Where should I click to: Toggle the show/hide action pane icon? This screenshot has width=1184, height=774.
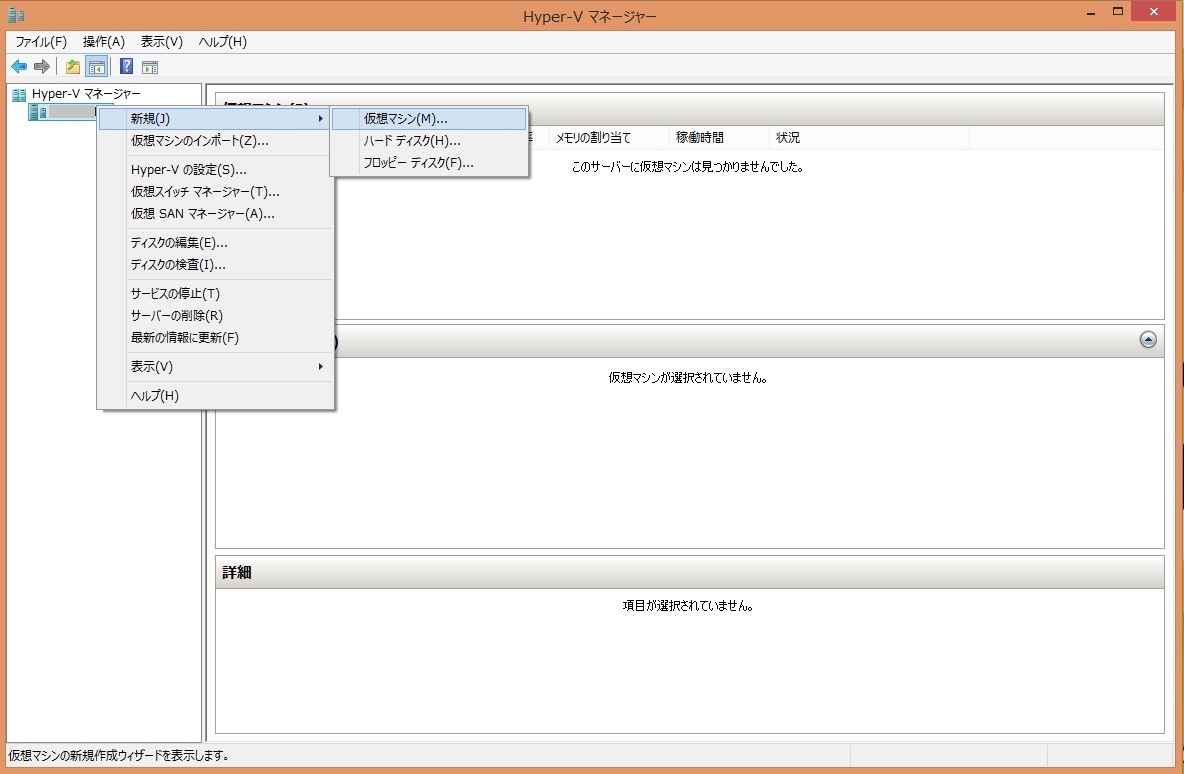[x=150, y=67]
